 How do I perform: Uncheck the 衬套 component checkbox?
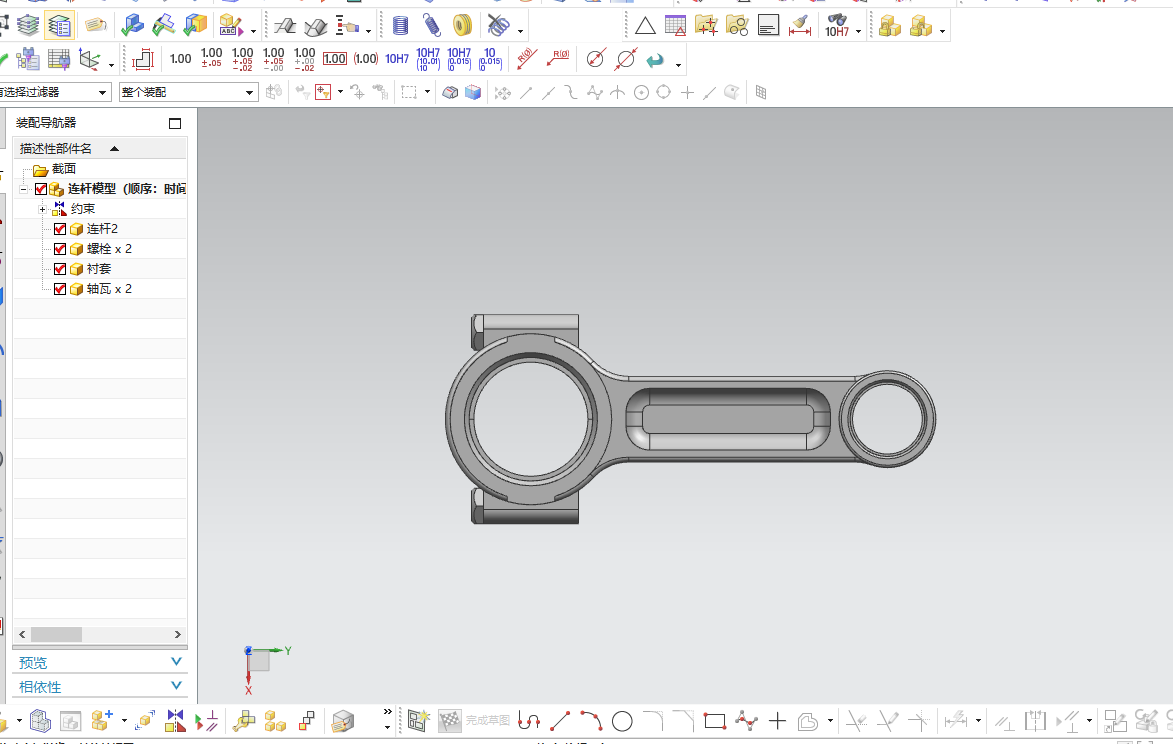(60, 269)
